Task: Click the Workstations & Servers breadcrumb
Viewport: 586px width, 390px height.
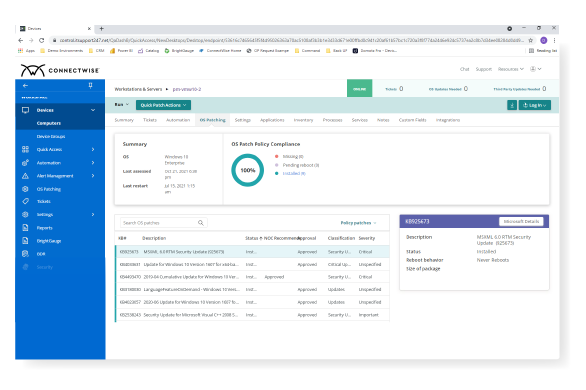Action: click(x=138, y=89)
